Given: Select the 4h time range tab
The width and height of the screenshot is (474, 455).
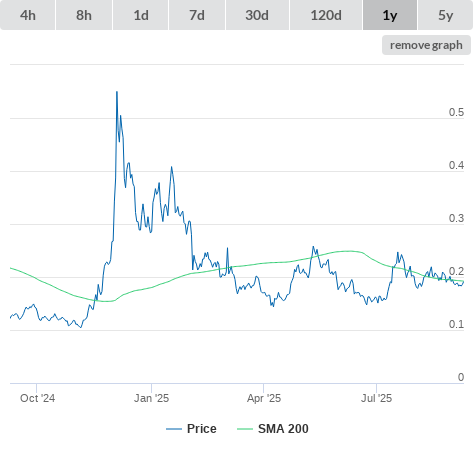Looking at the screenshot, I should [x=28, y=15].
